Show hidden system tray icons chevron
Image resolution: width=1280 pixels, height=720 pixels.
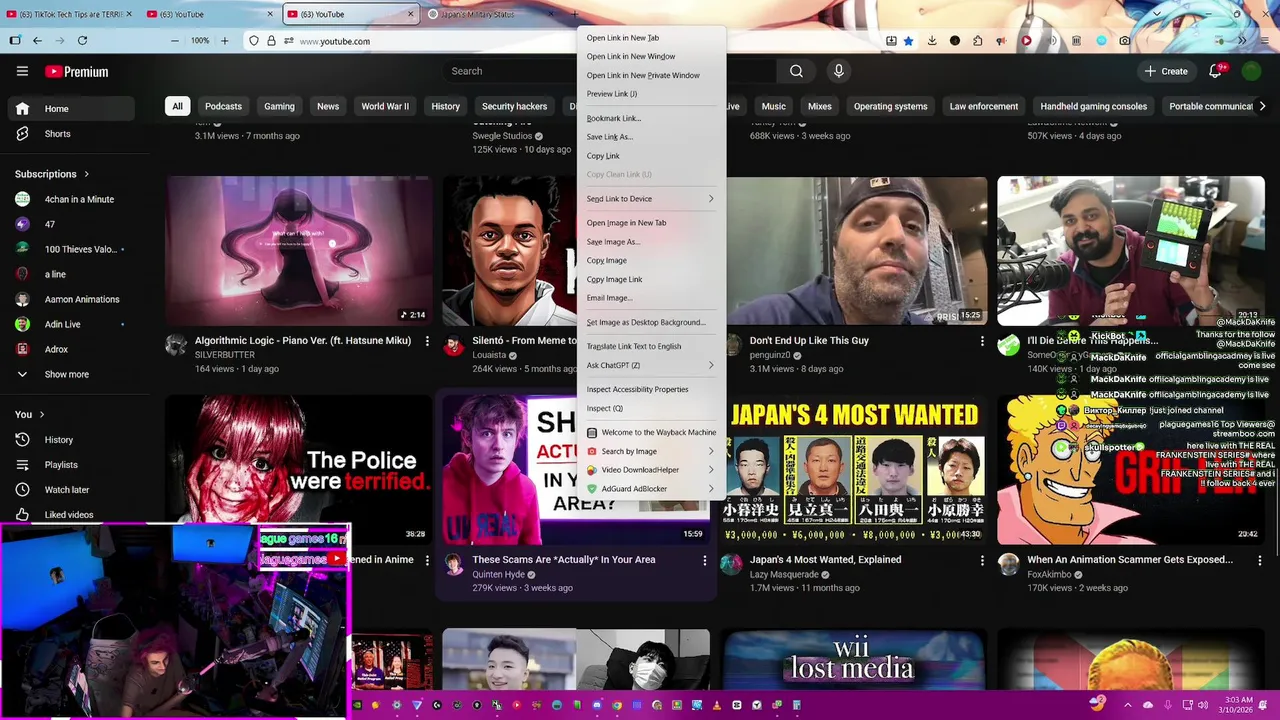1128,705
